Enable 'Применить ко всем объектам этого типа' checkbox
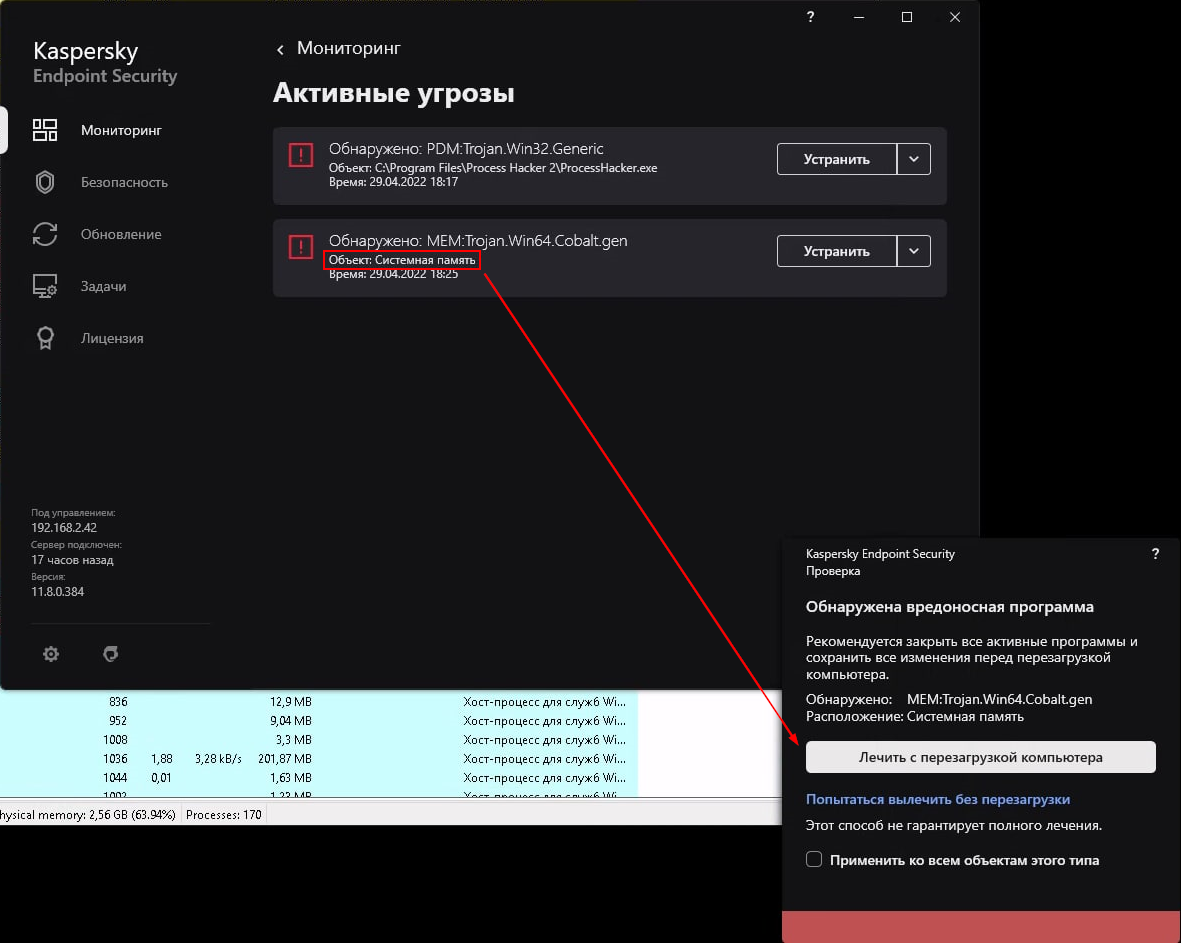This screenshot has height=943, width=1181. click(x=814, y=860)
